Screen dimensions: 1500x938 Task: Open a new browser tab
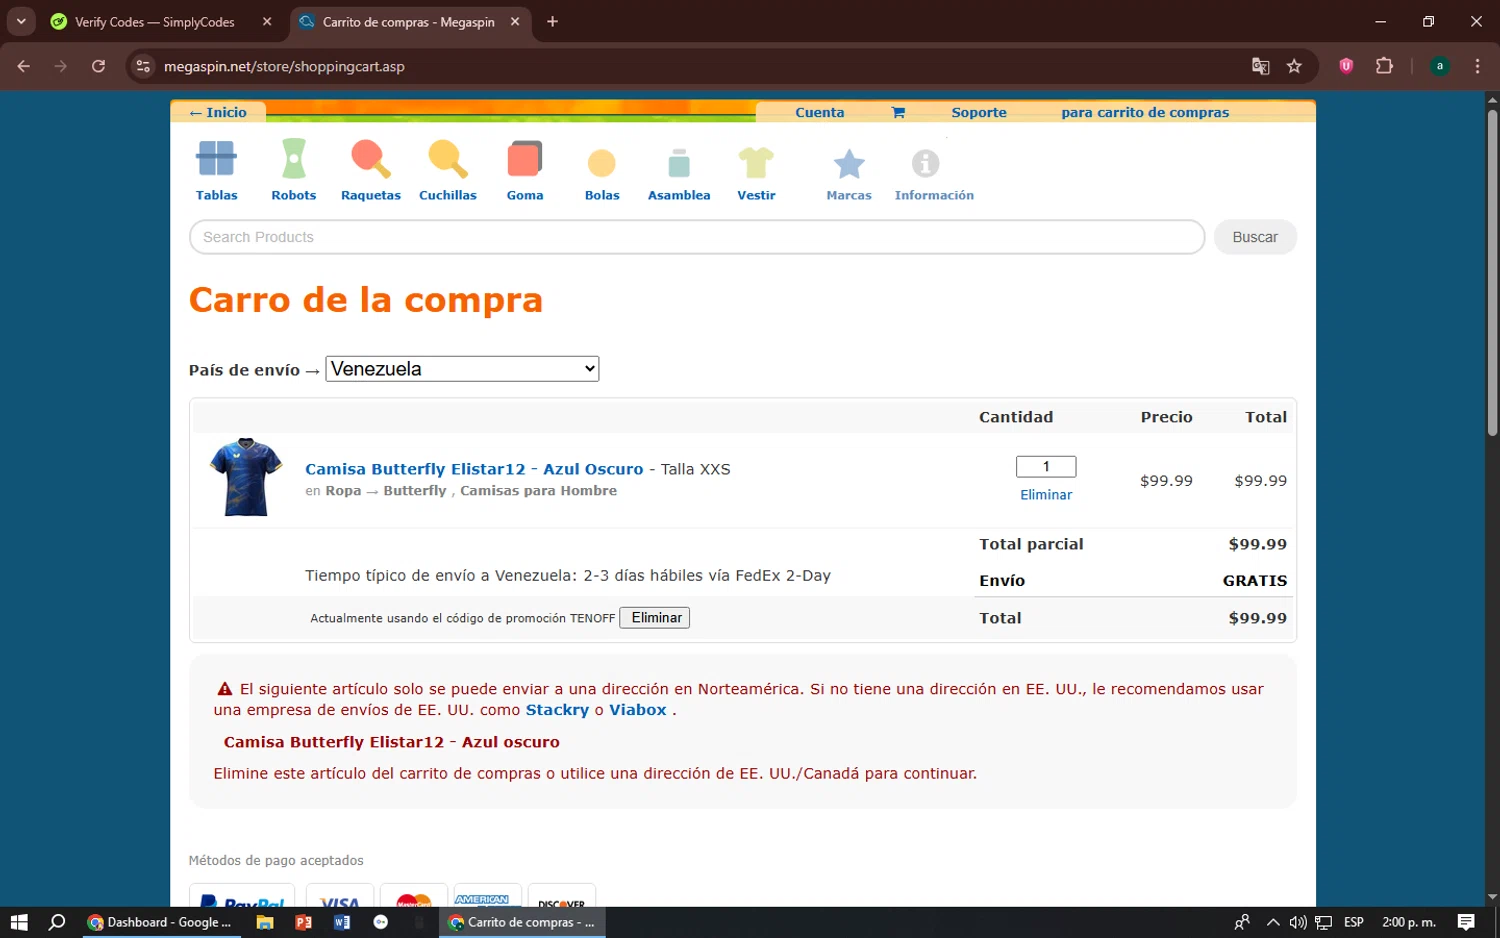pos(552,21)
